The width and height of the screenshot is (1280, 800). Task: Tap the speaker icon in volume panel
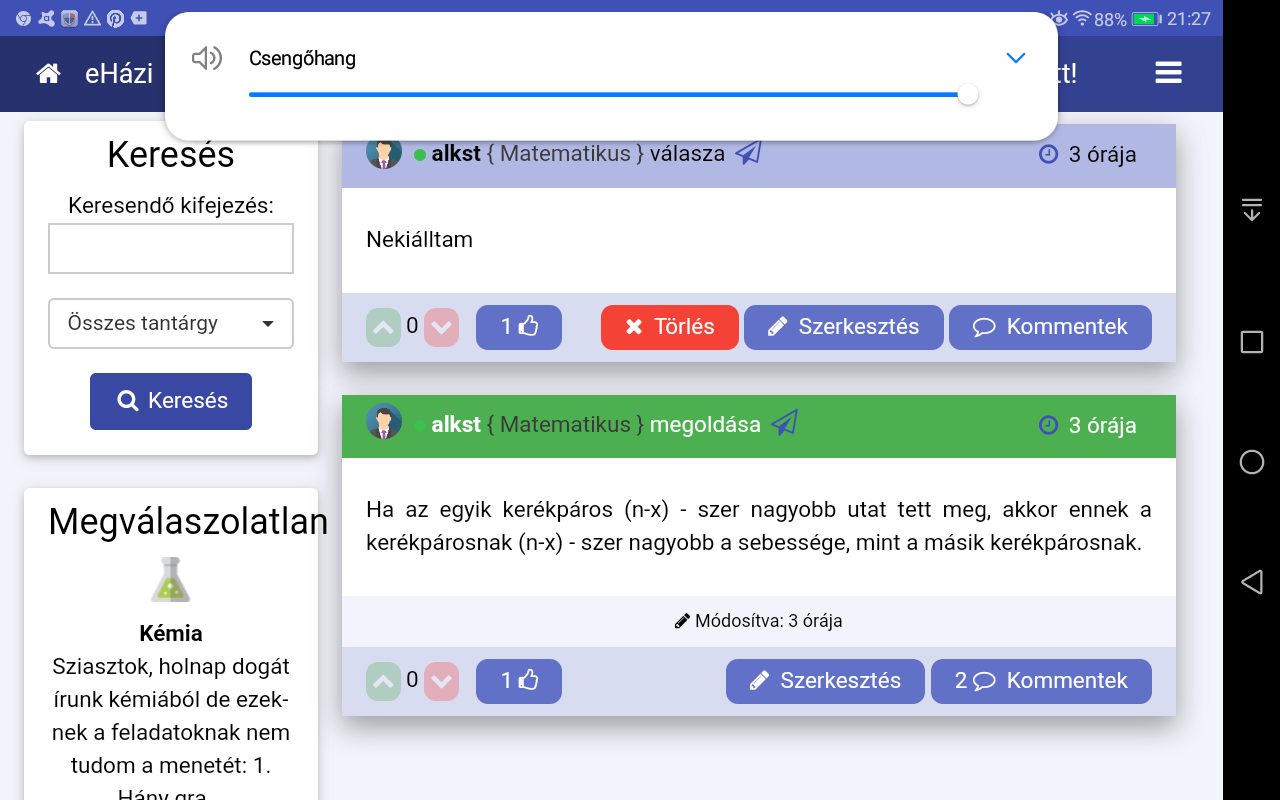206,59
